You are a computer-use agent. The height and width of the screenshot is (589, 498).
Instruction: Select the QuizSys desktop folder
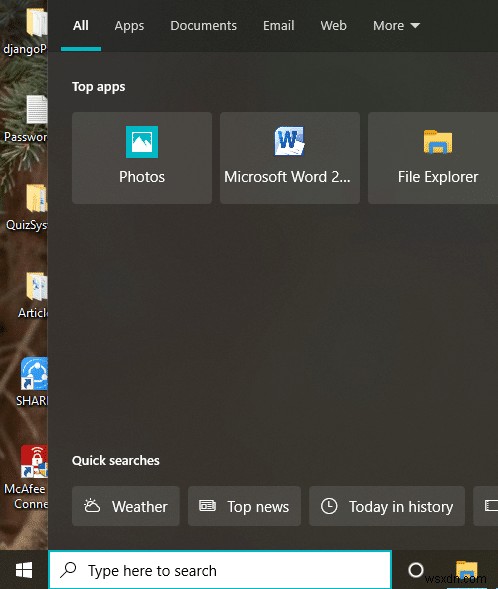click(x=27, y=207)
